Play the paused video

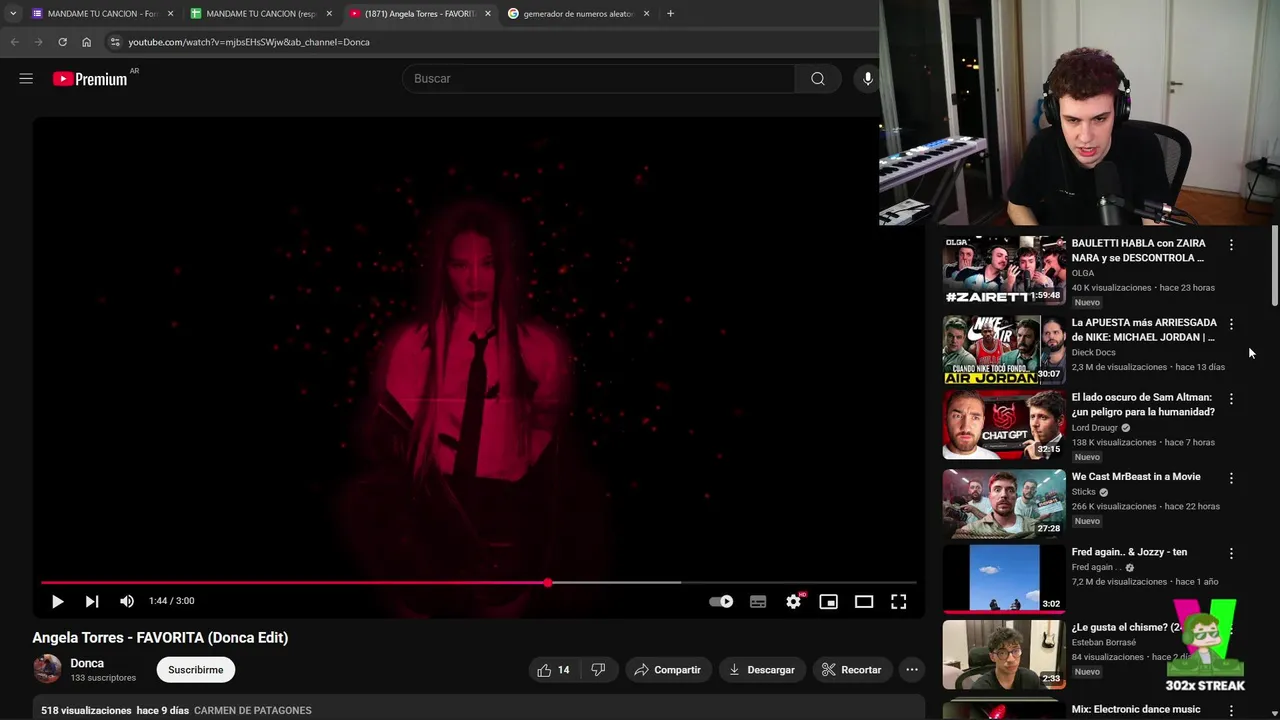click(x=57, y=601)
